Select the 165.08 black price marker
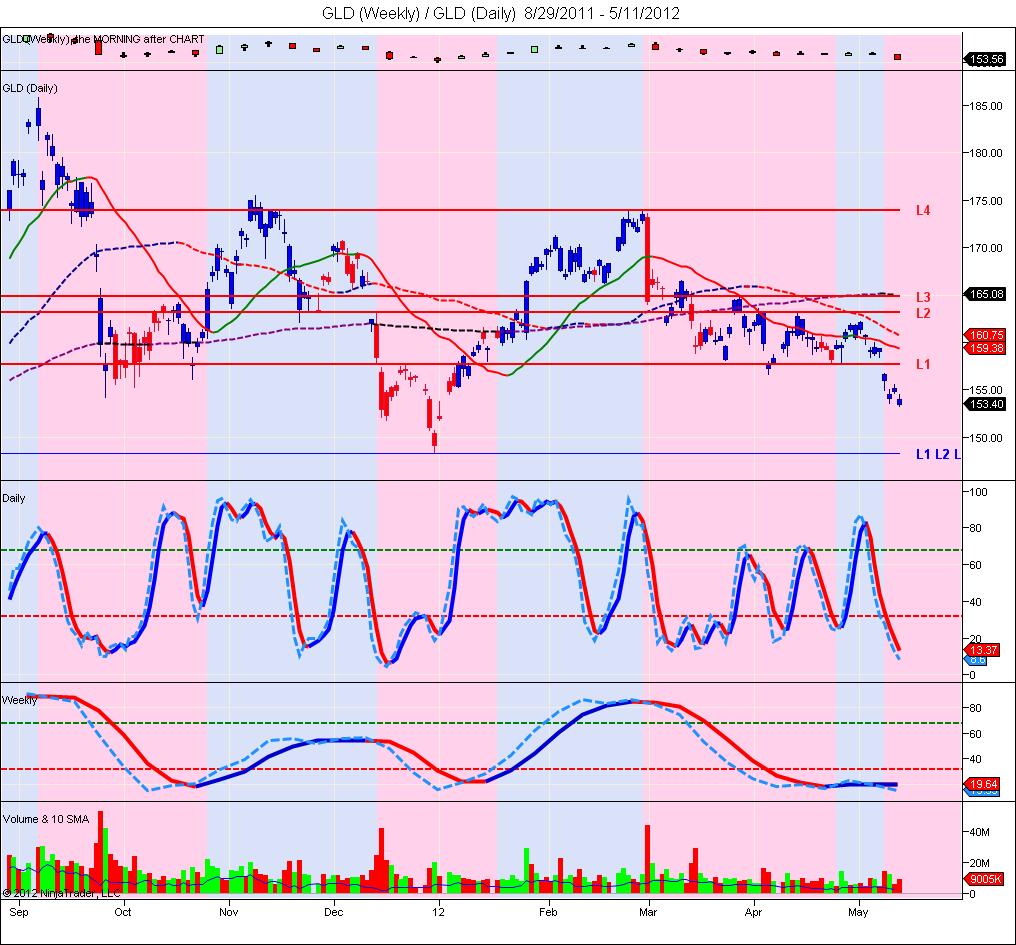 (x=986, y=294)
